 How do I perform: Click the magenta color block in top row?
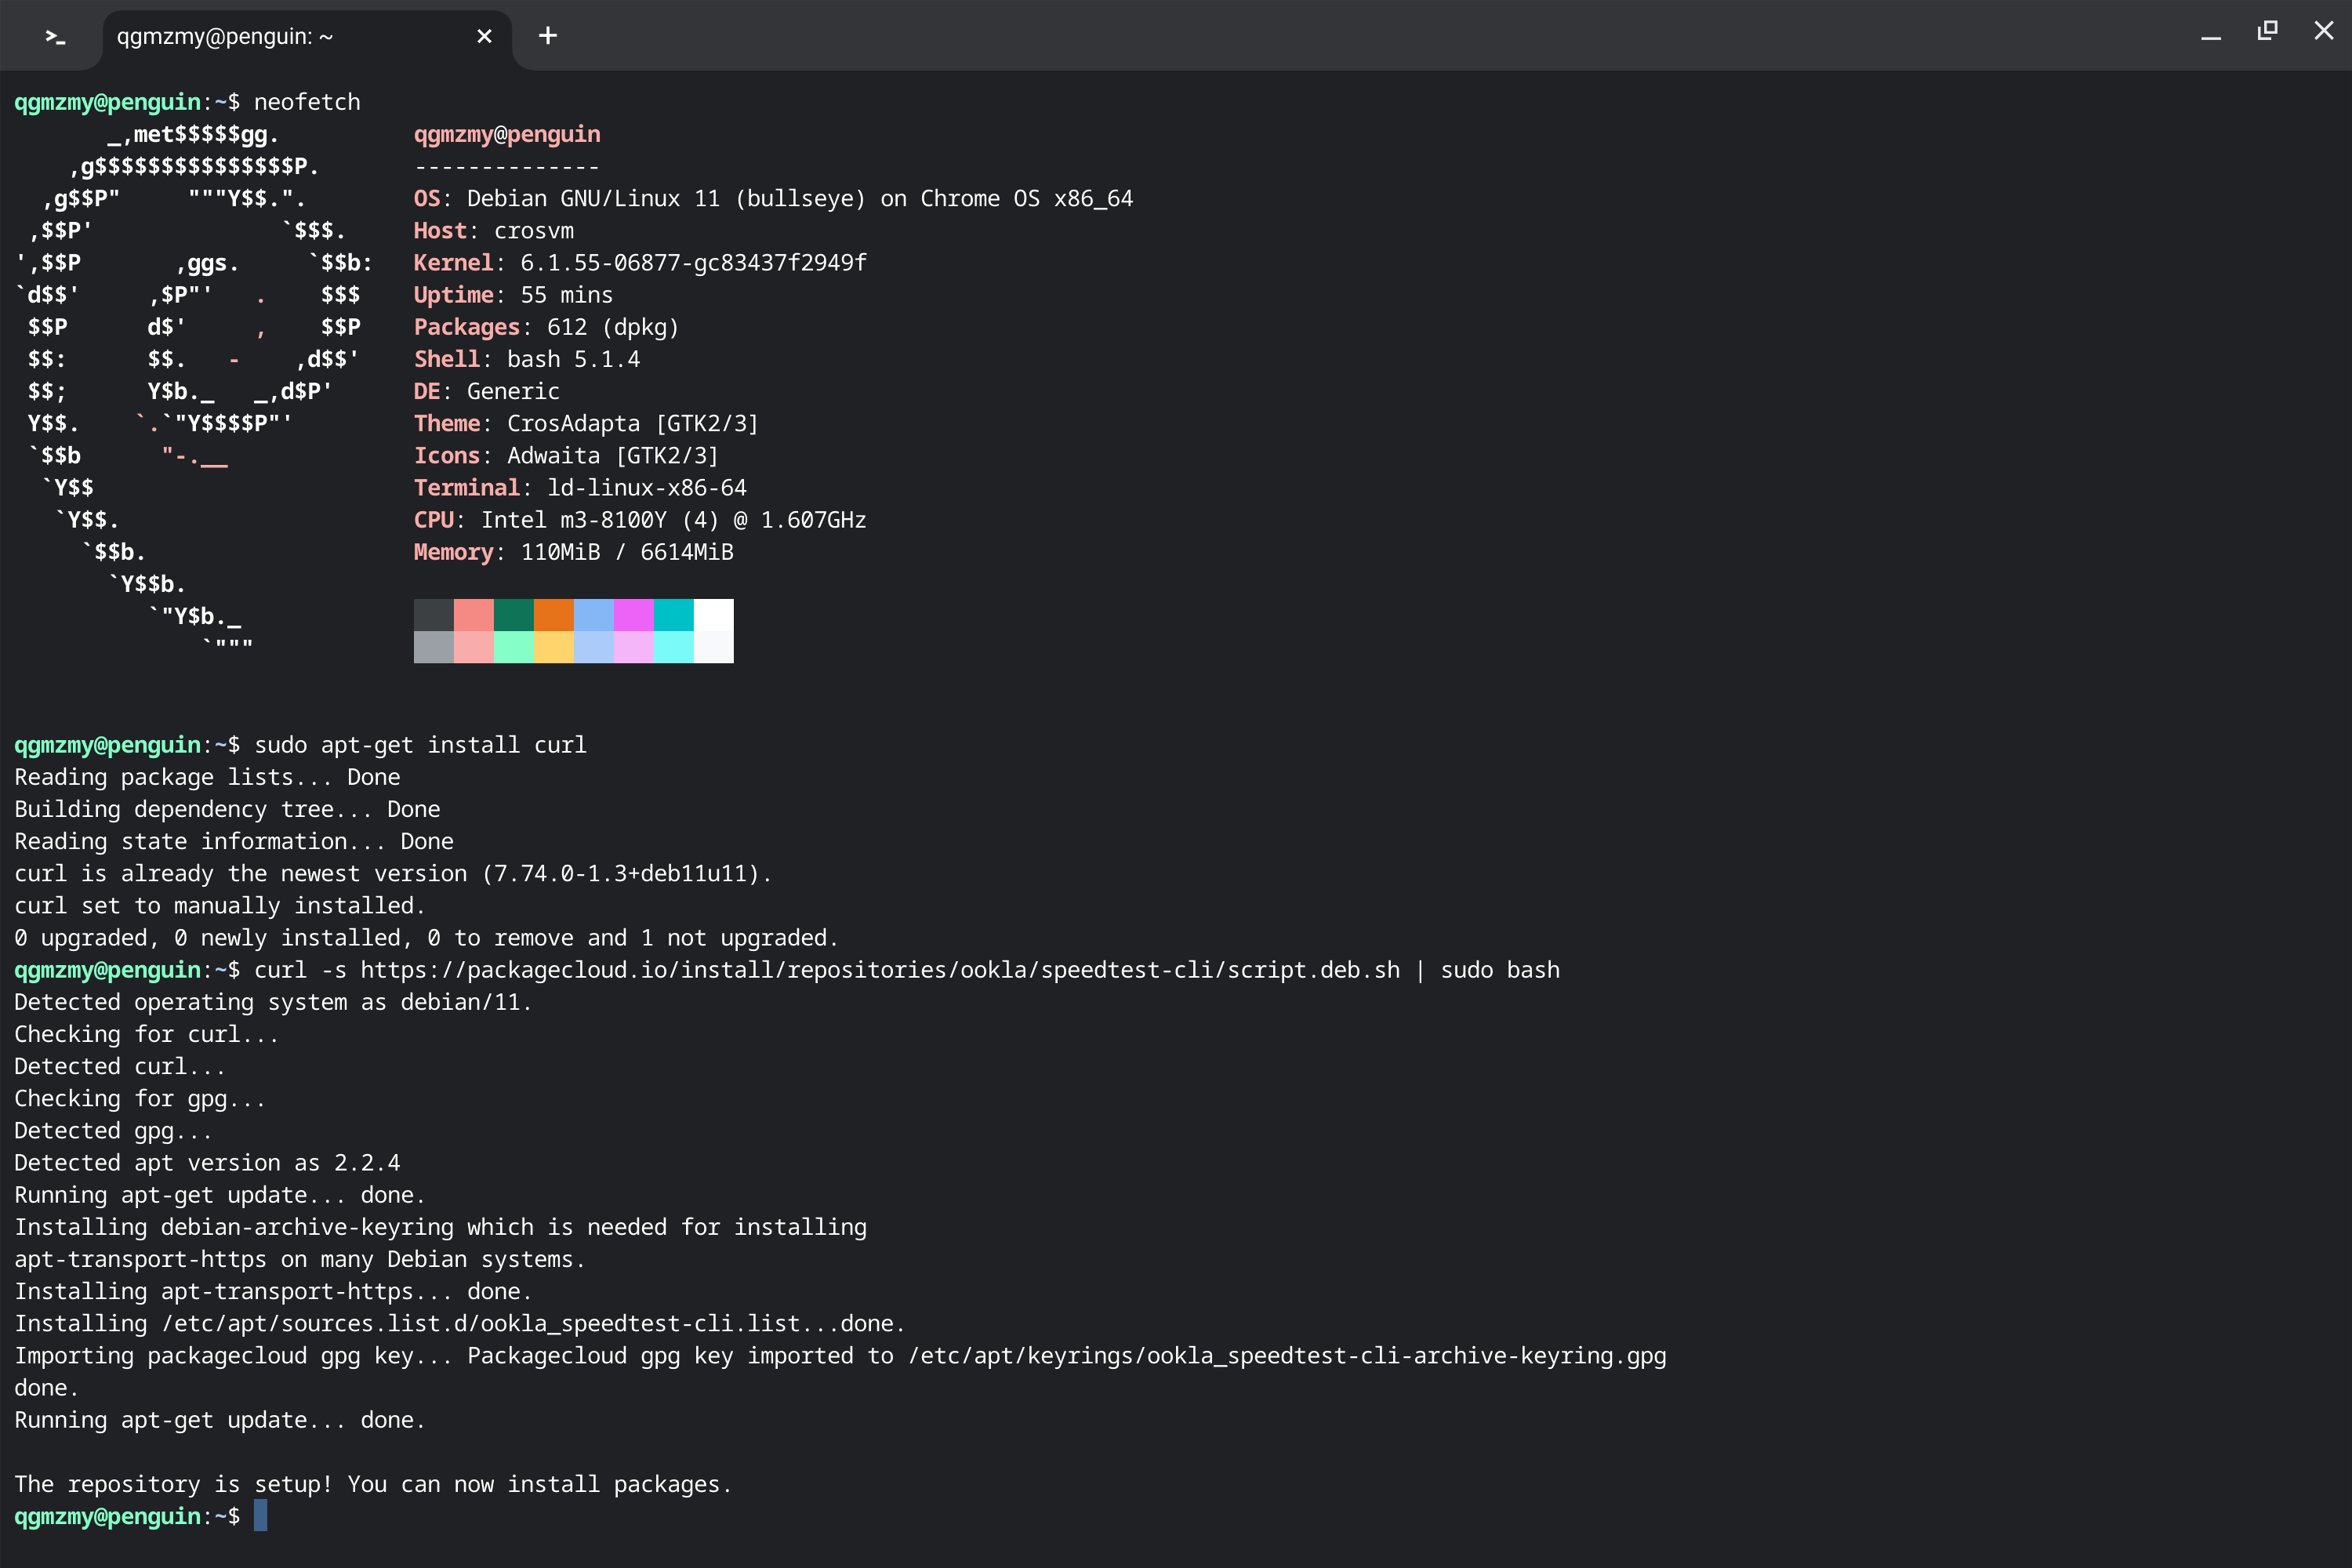point(634,615)
